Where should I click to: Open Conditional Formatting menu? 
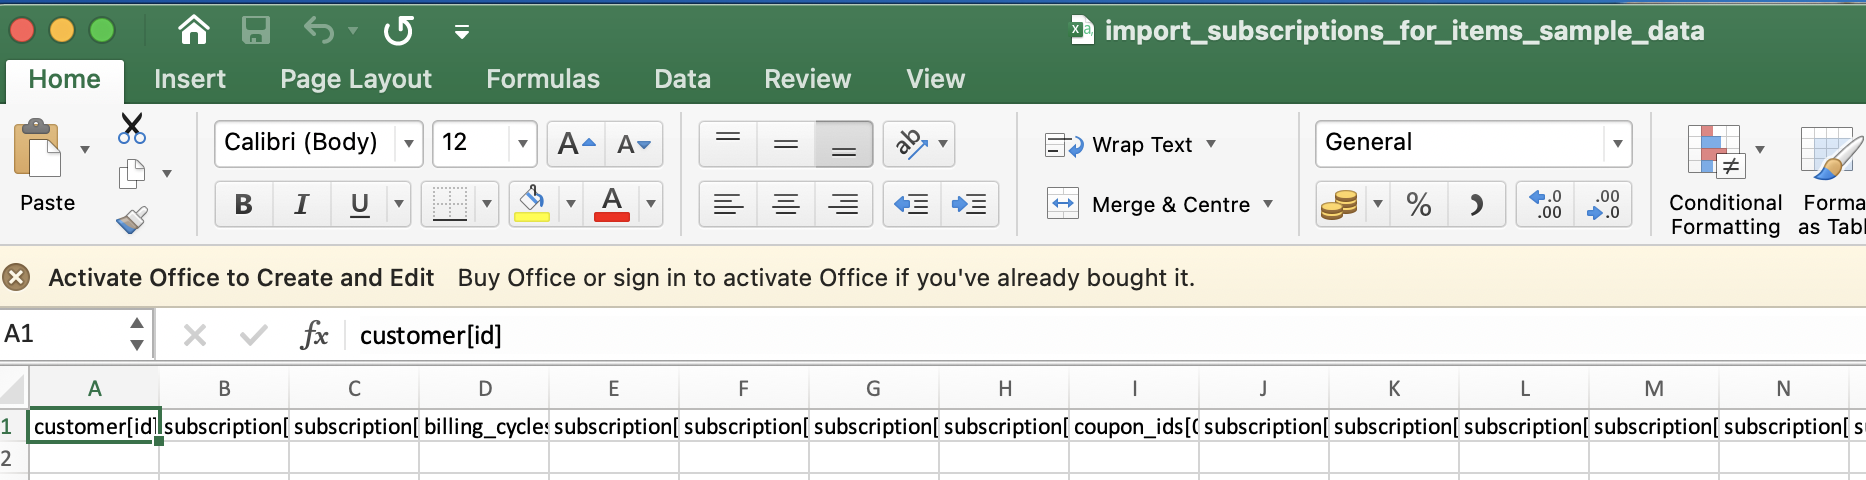[x=1725, y=180]
